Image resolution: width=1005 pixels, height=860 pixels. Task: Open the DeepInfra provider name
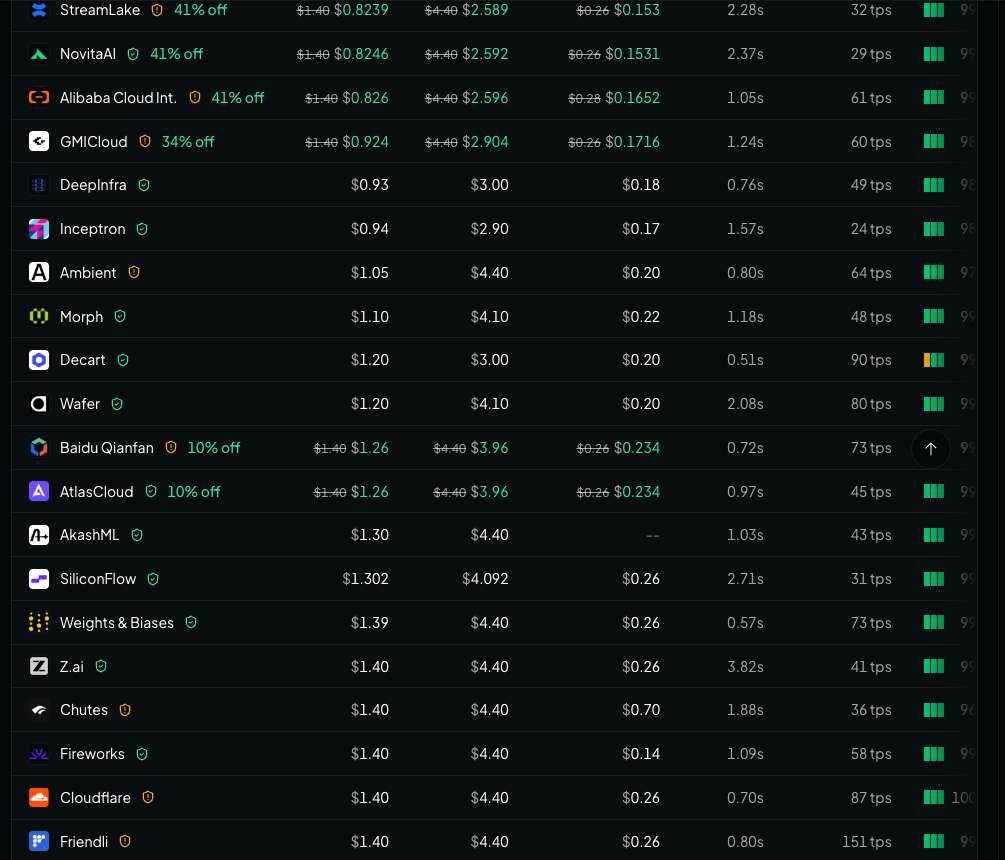click(x=93, y=185)
